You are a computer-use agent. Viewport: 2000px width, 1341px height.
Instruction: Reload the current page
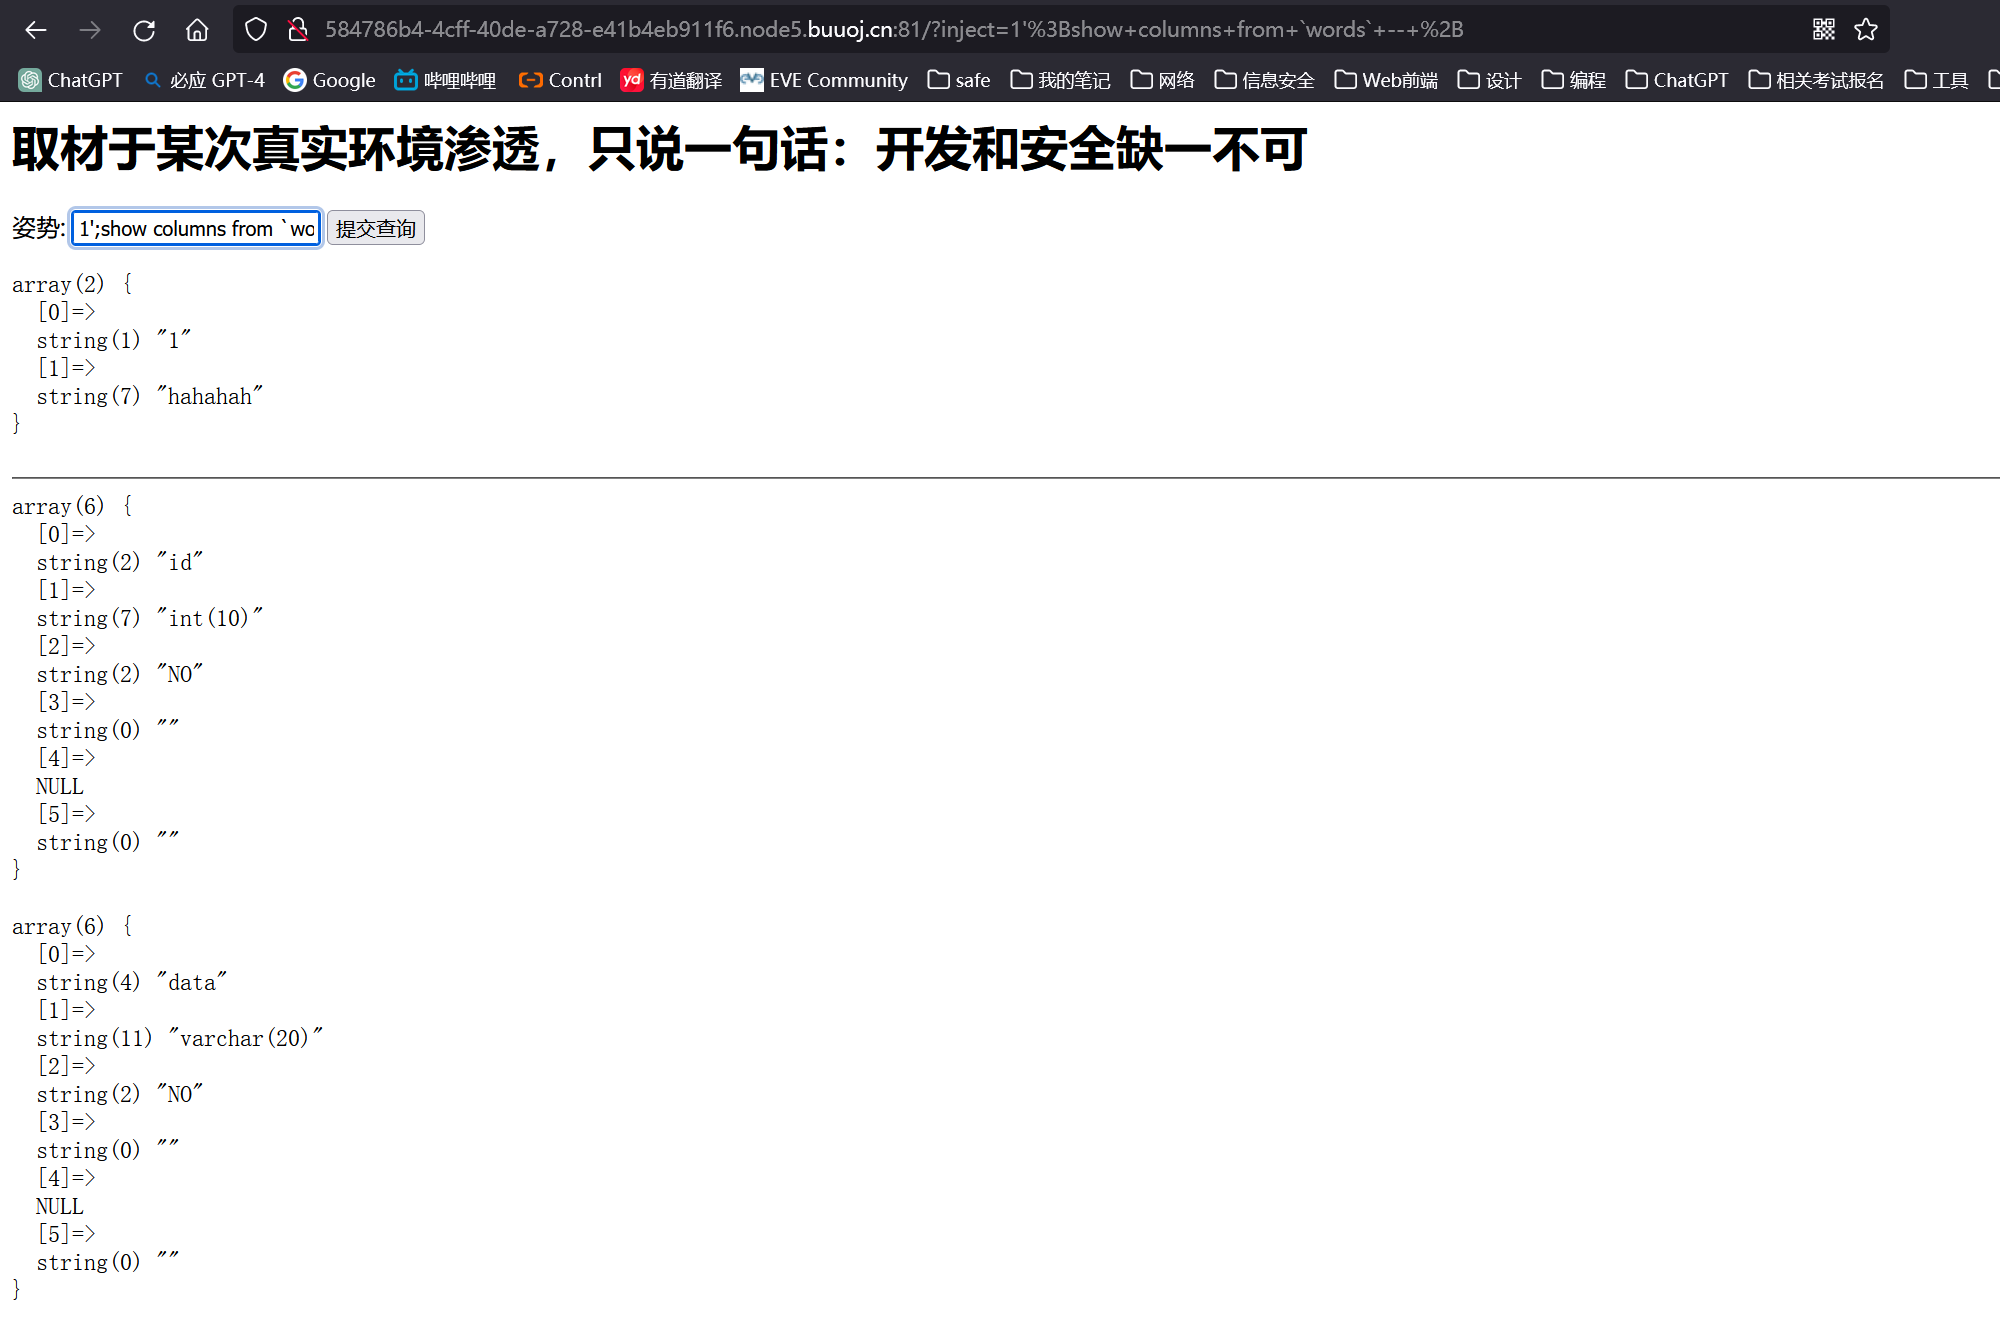pyautogui.click(x=144, y=30)
